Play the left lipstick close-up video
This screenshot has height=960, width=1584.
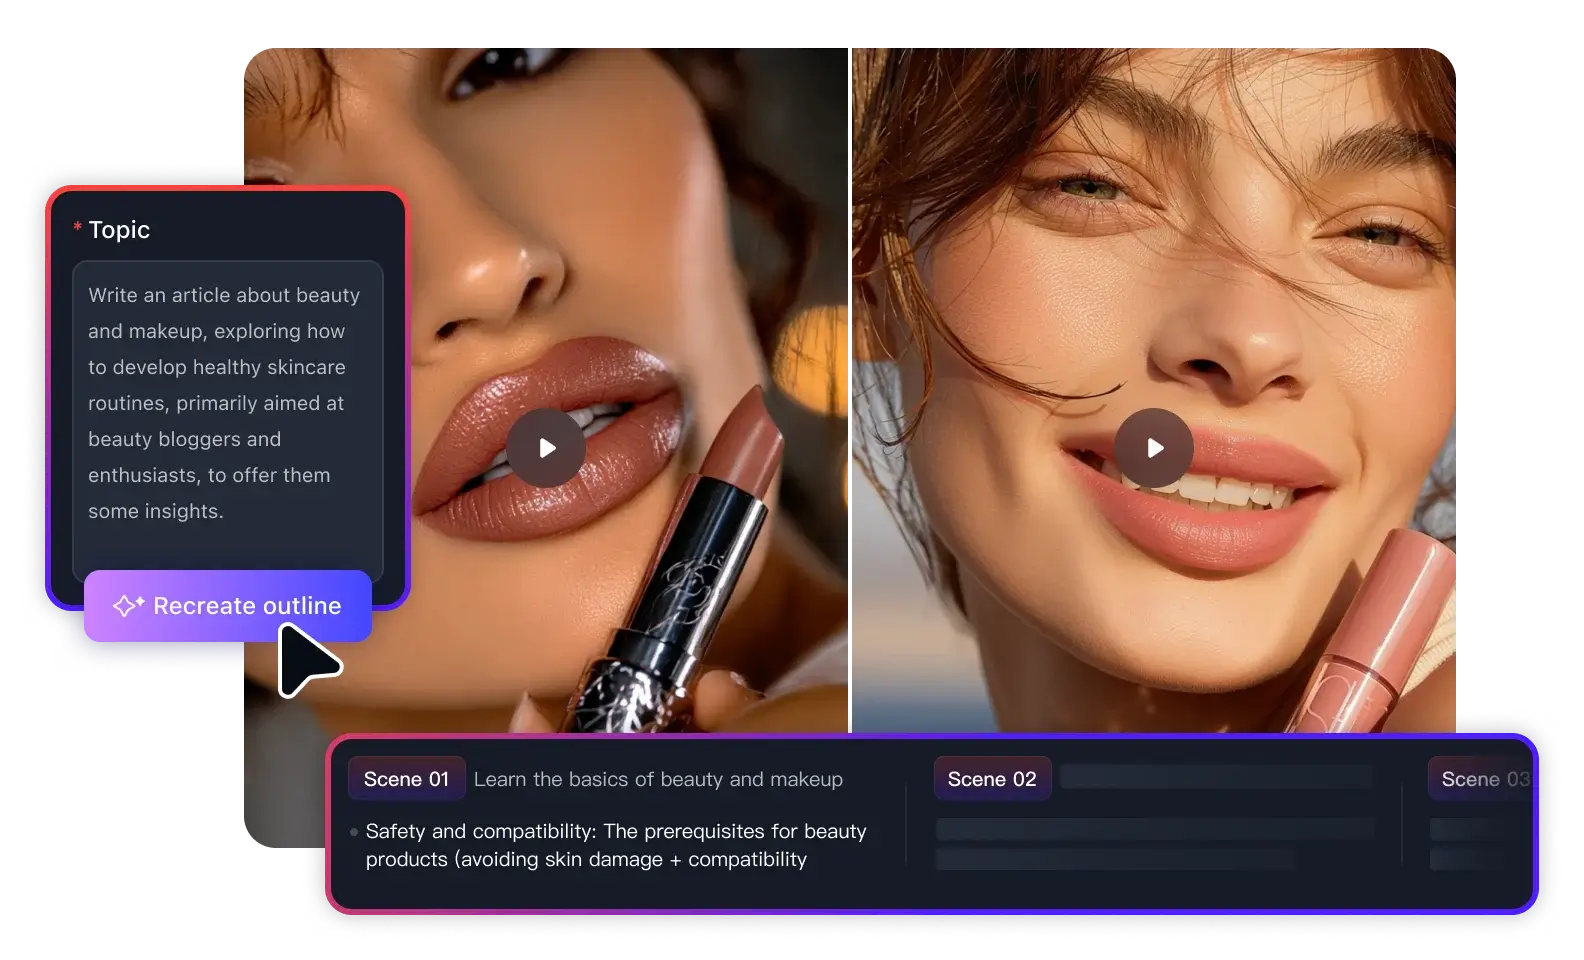click(546, 448)
